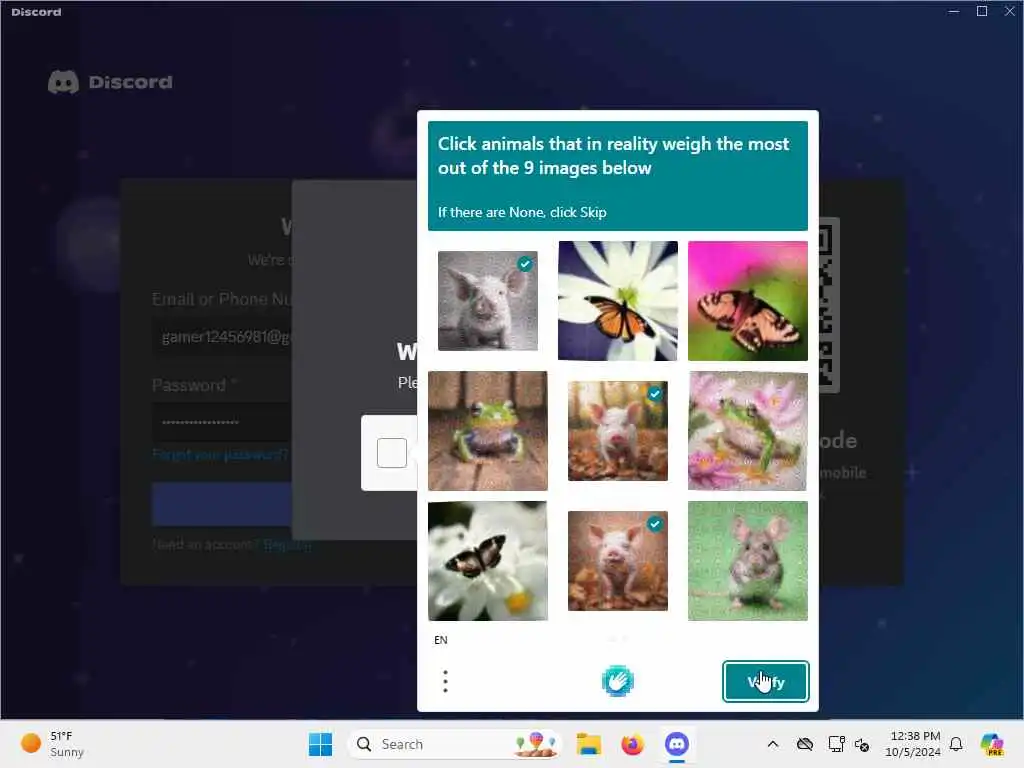
Task: Open the notifications bell icon
Action: coord(956,744)
